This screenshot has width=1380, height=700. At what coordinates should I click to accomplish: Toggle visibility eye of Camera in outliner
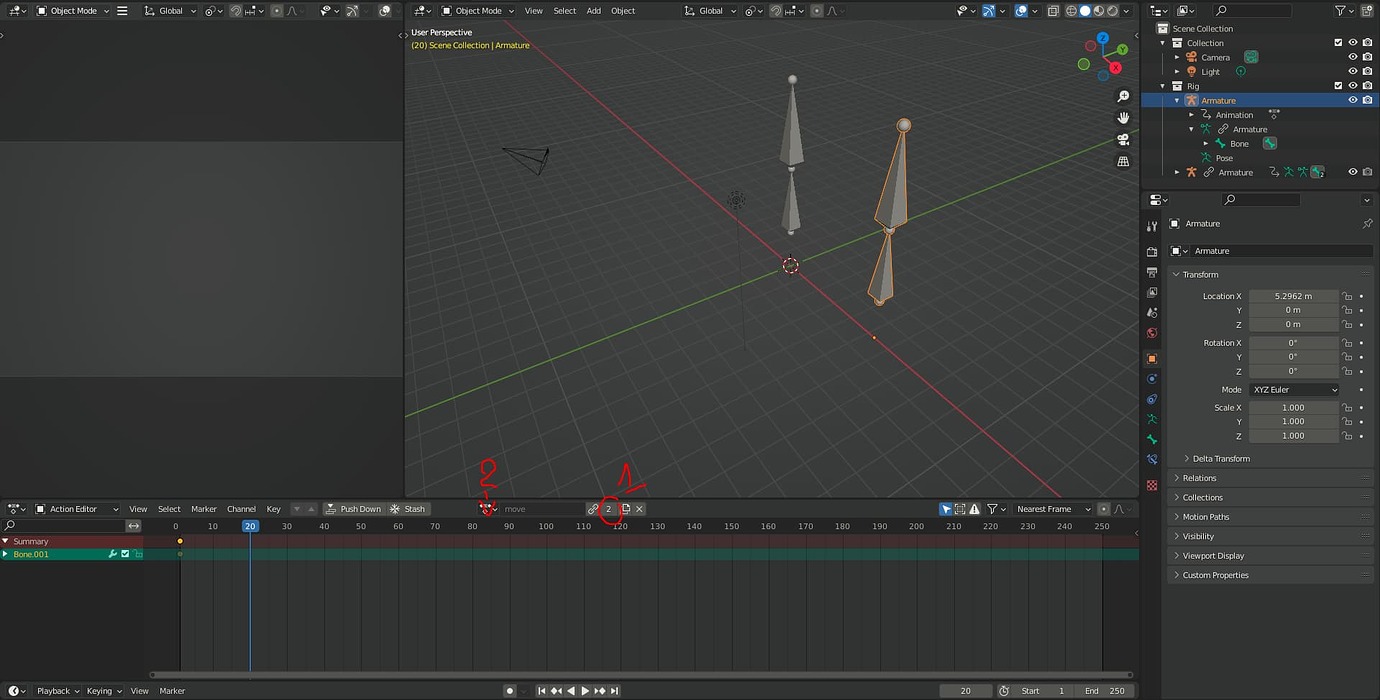(x=1352, y=57)
